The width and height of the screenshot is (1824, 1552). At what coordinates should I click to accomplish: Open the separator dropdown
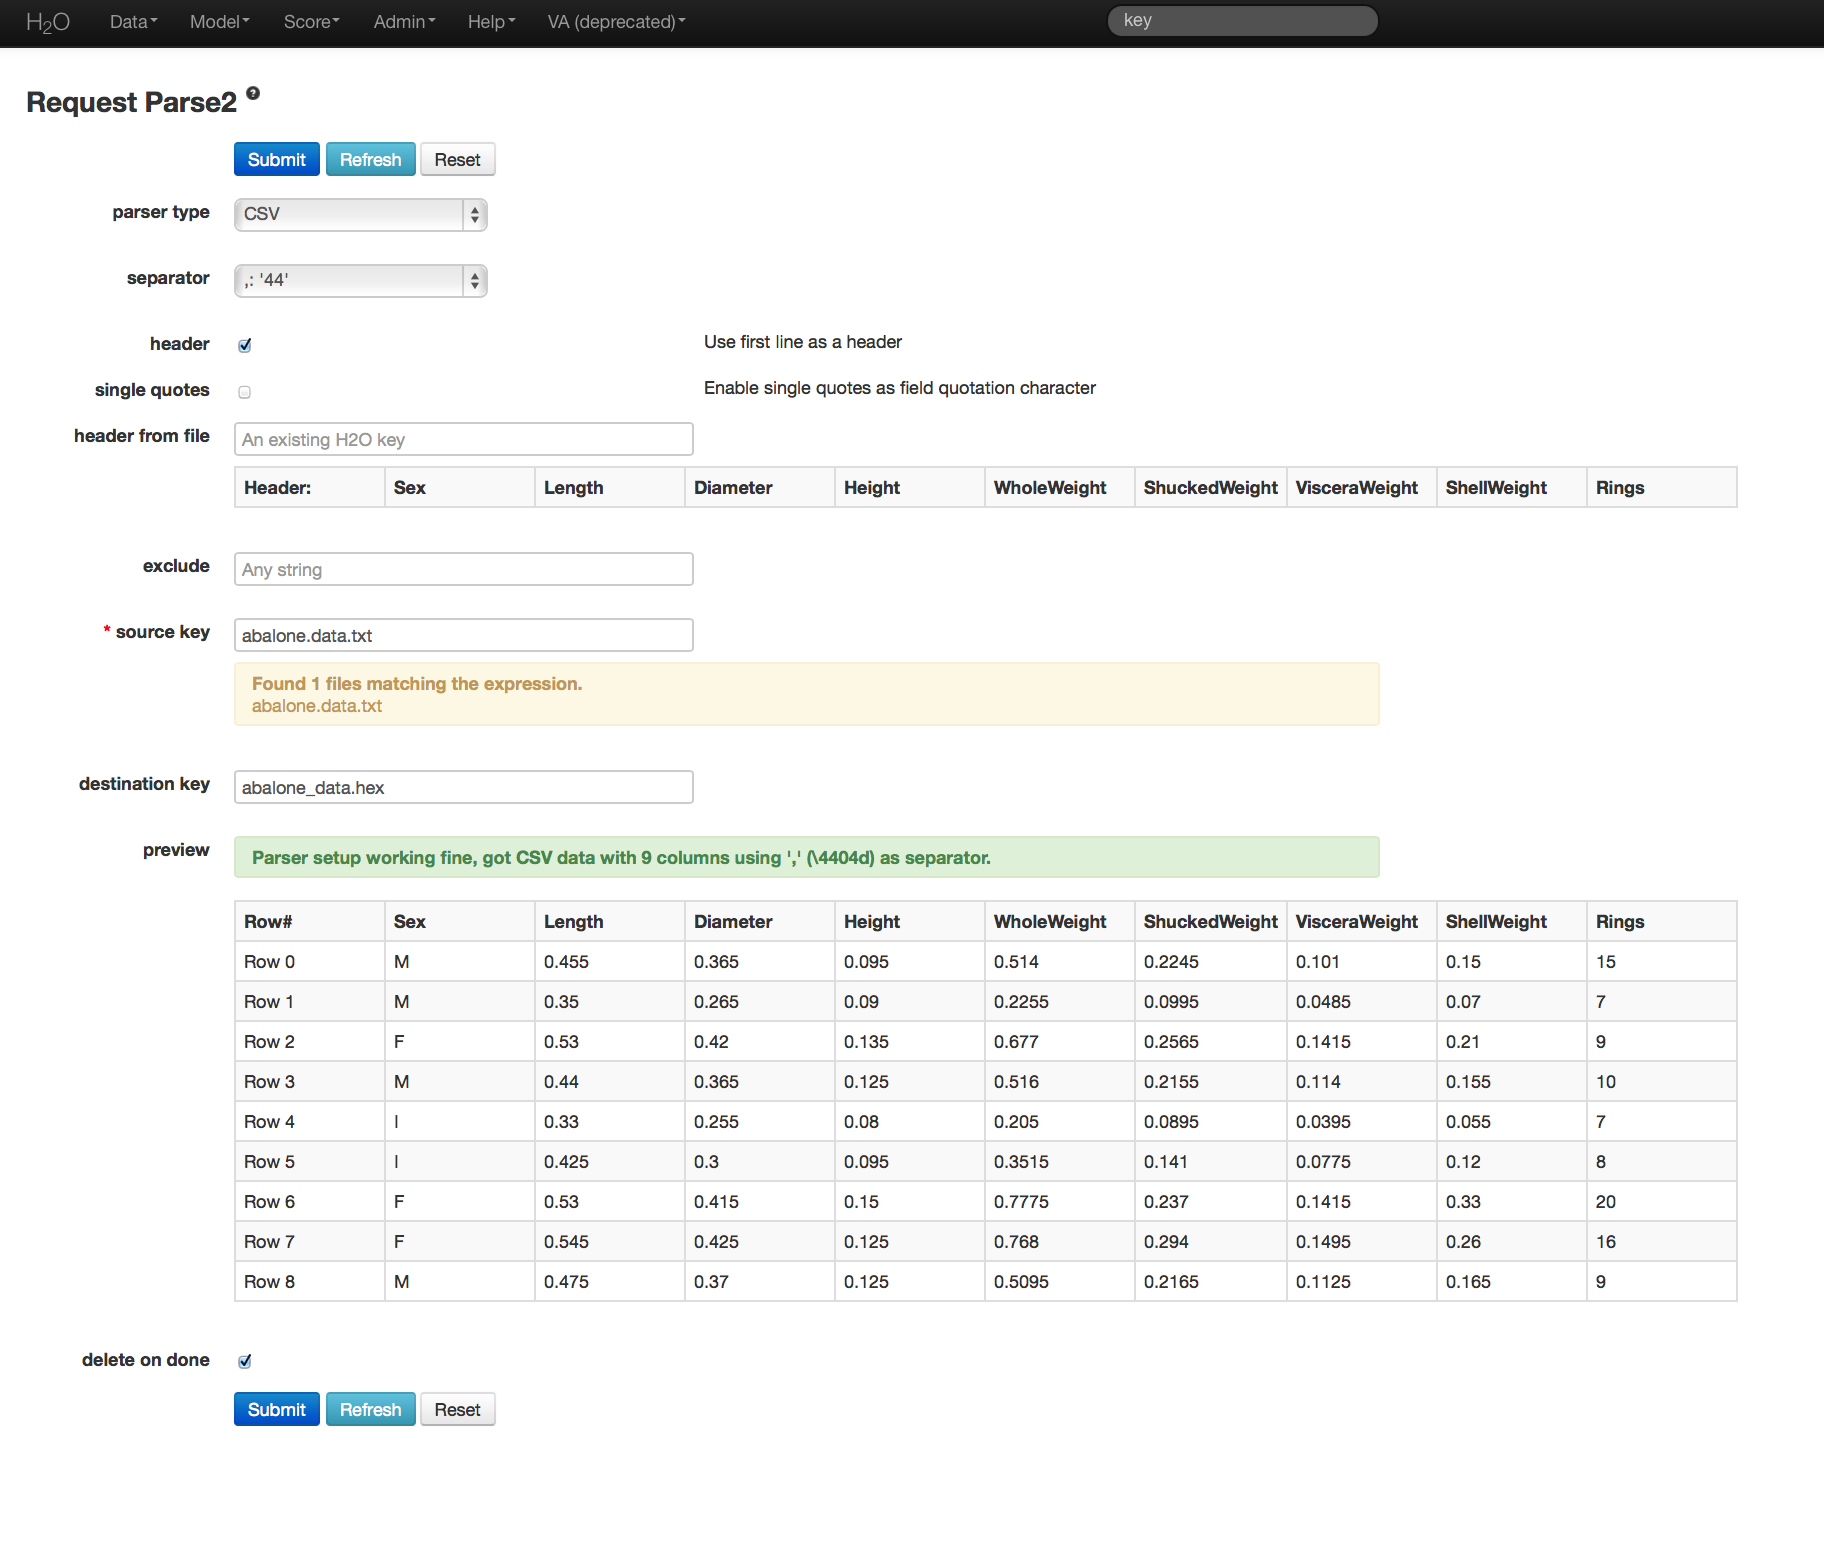coord(360,280)
